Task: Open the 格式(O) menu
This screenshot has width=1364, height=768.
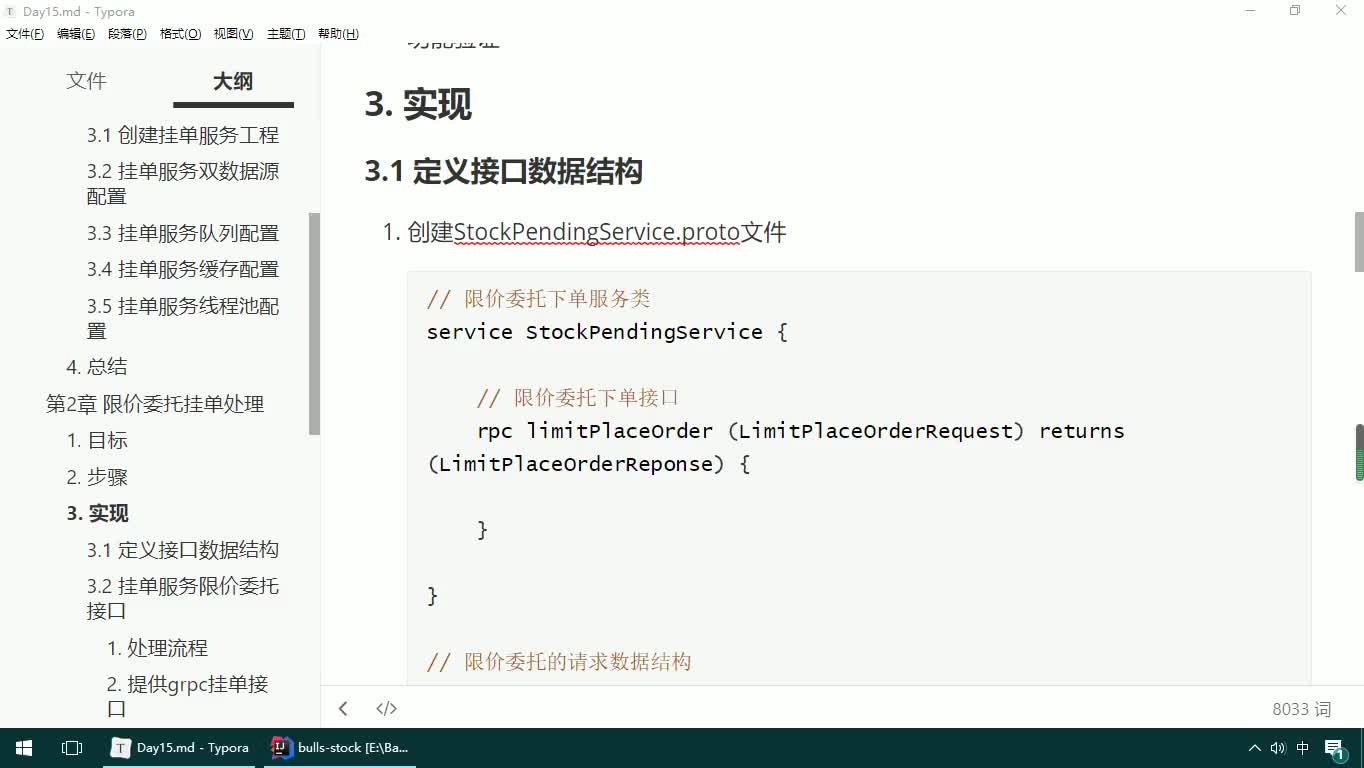Action: pyautogui.click(x=180, y=34)
